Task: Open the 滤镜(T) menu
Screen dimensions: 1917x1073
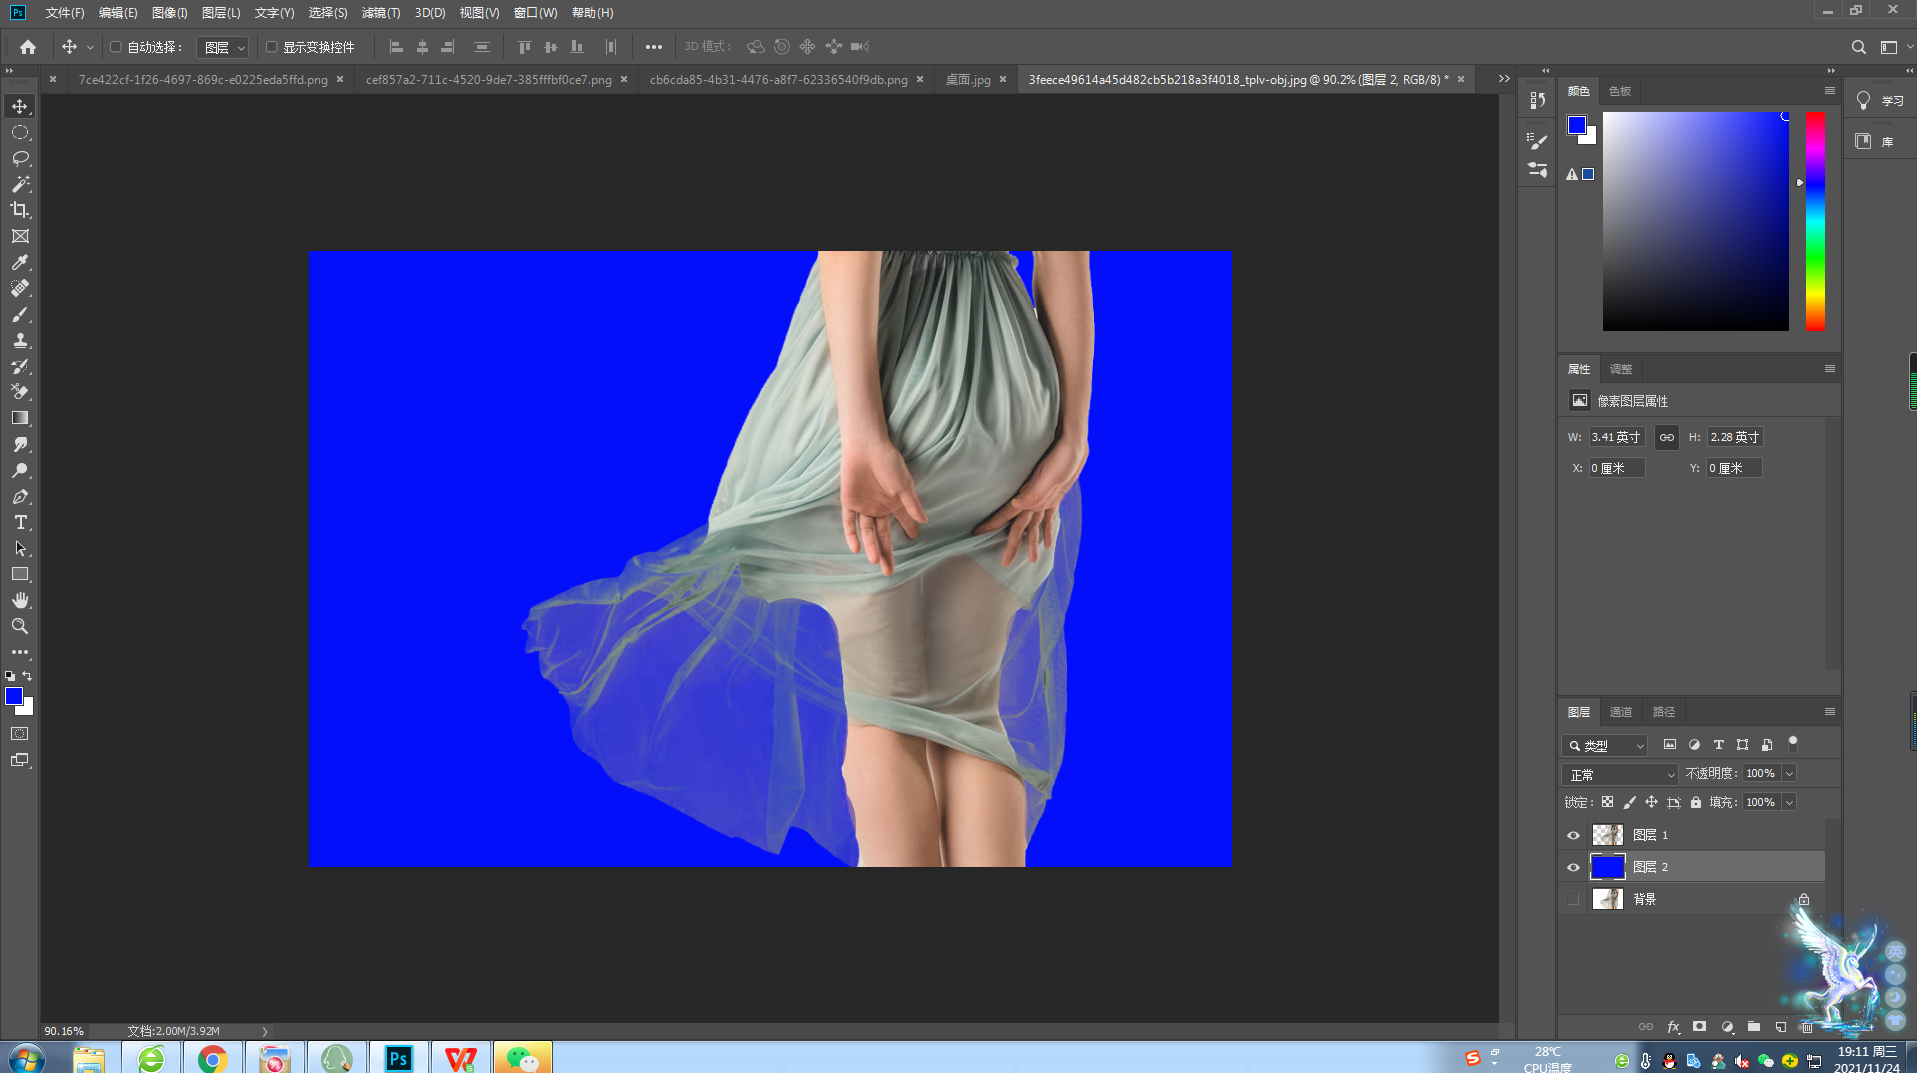Action: pos(380,13)
